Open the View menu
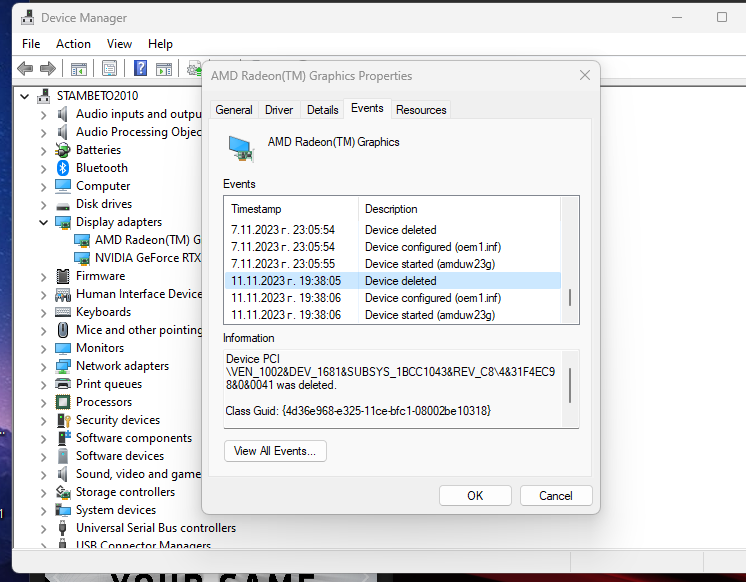Screen dimensions: 746x582 119,44
